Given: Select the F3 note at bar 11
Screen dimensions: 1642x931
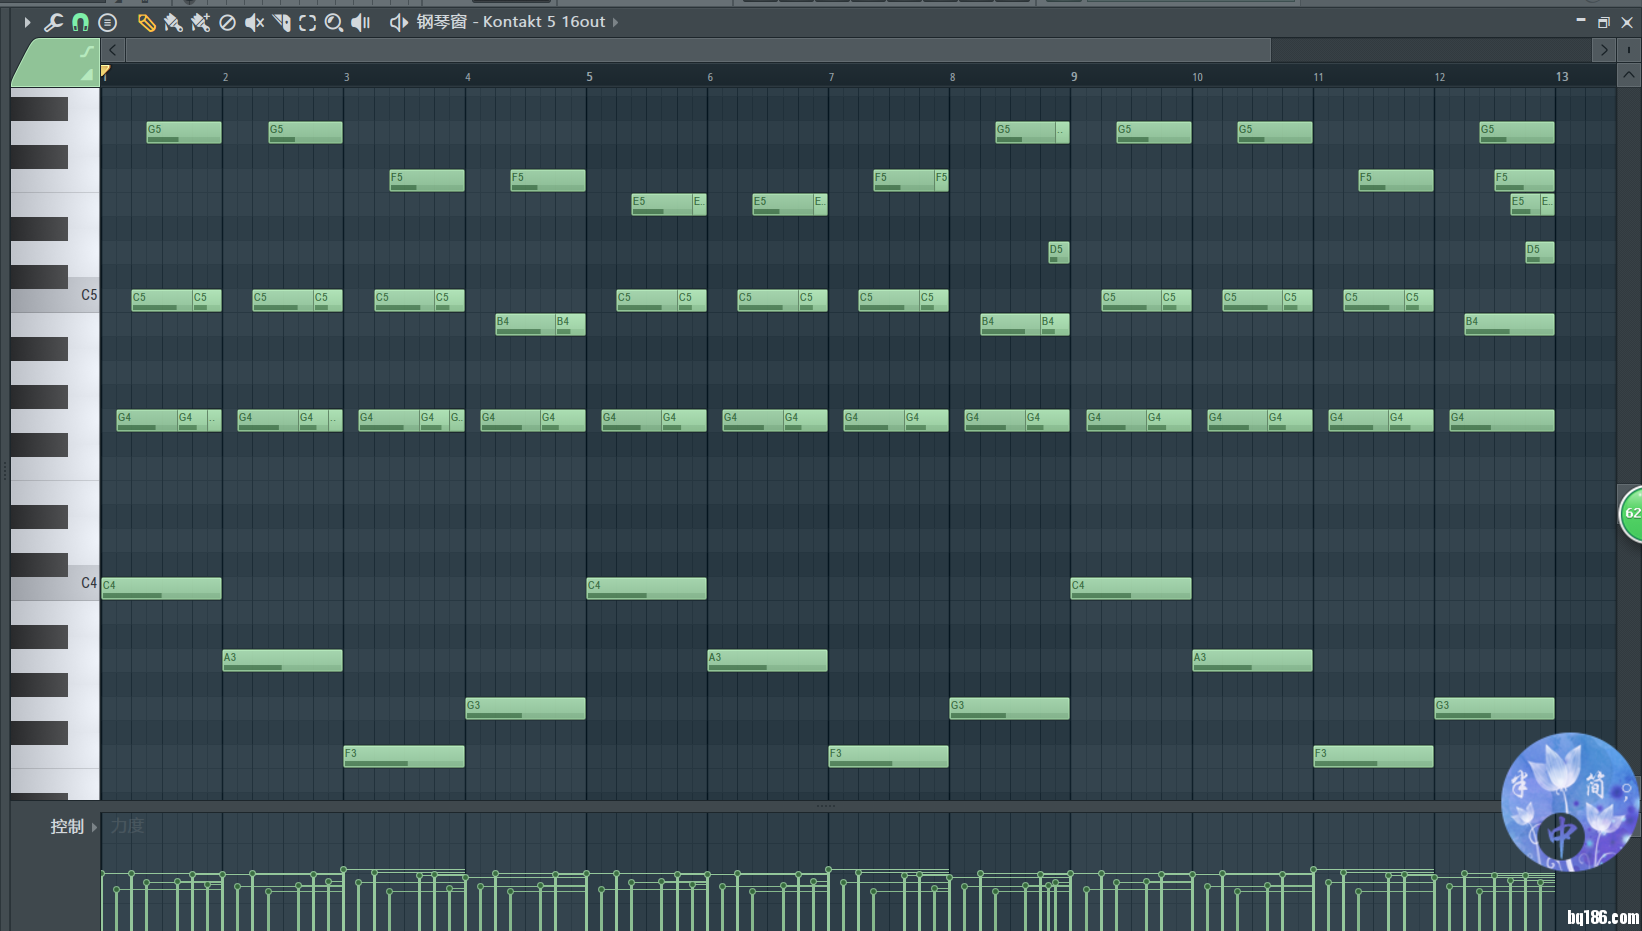Looking at the screenshot, I should click(1373, 757).
